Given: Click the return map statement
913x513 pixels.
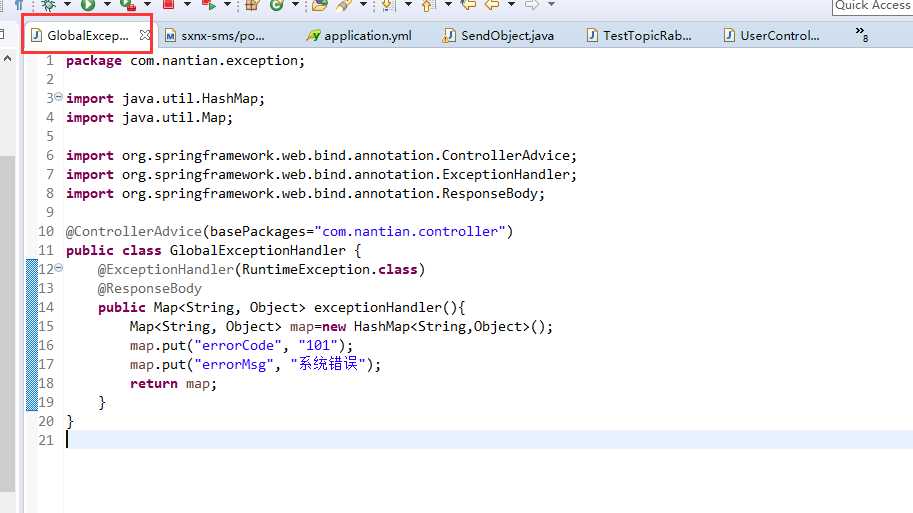Looking at the screenshot, I should click(x=173, y=384).
